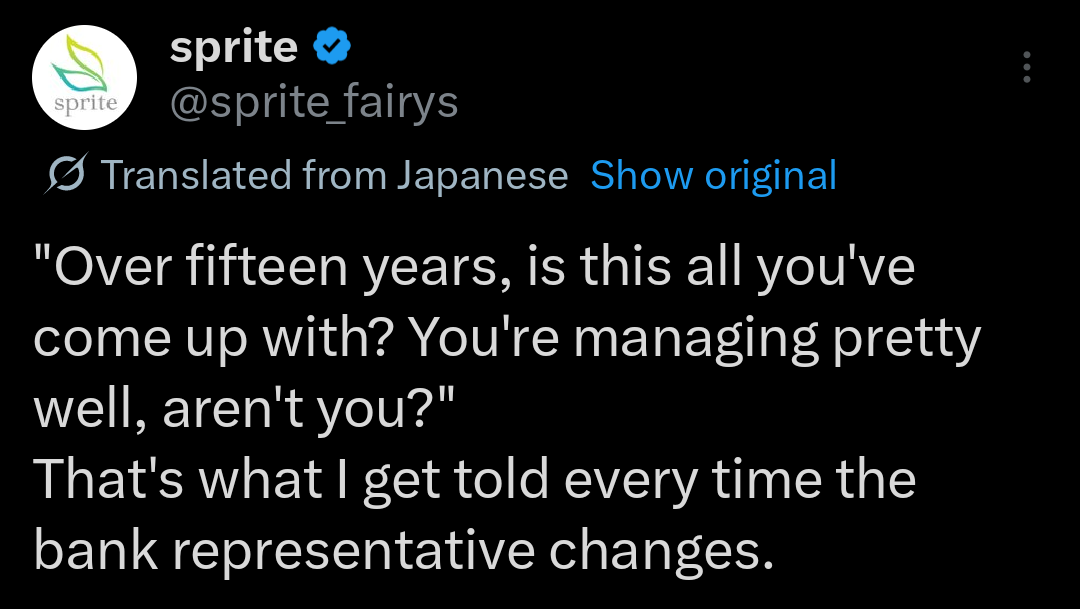
Task: Click the "sprite" wordmark inside the avatar
Action: coord(84,102)
